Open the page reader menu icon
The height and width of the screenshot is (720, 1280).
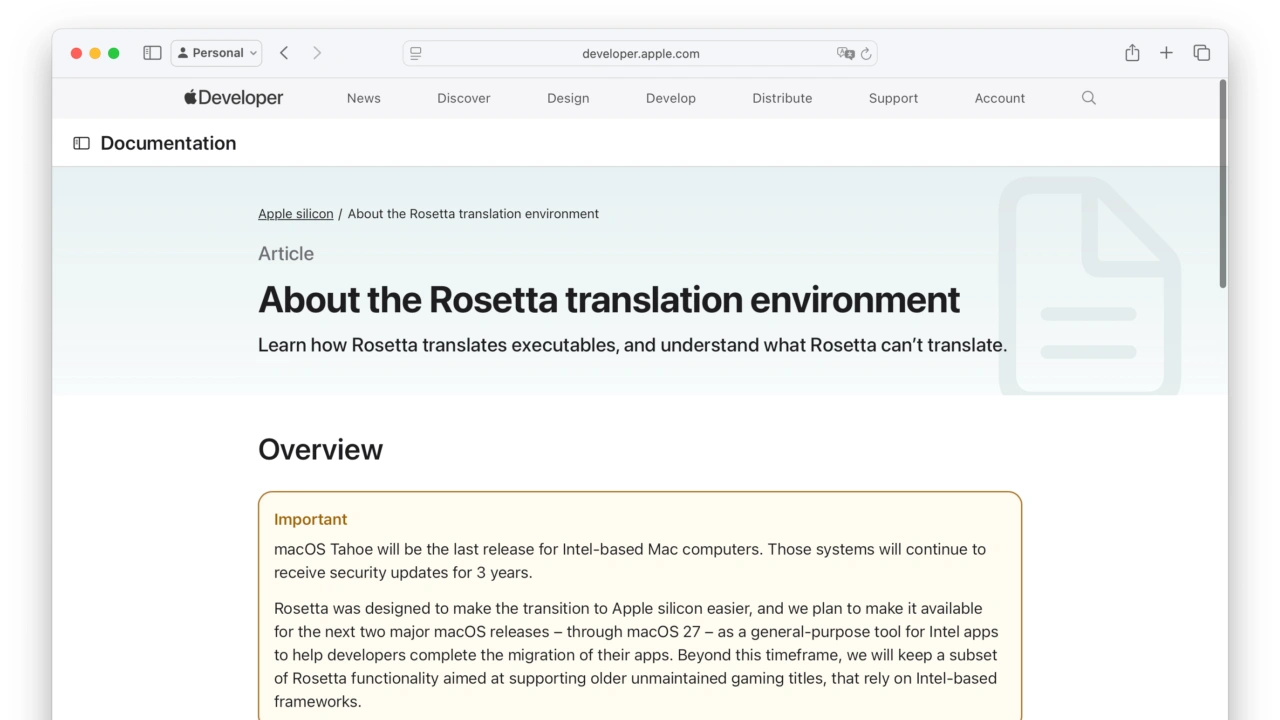[x=416, y=54]
